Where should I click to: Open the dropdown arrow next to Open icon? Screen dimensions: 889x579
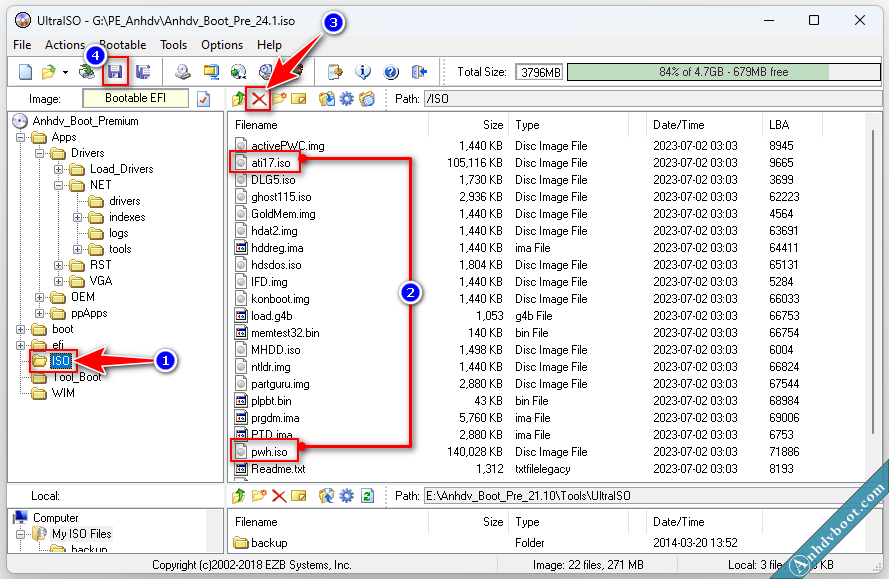point(65,72)
